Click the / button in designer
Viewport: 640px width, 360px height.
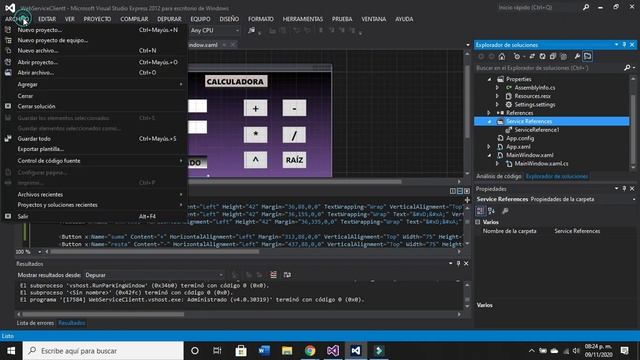[x=294, y=135]
